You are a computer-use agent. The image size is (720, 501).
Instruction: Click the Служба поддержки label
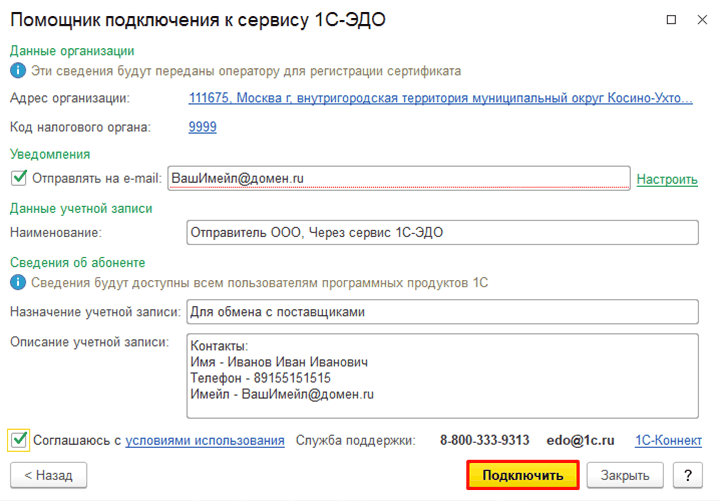click(x=355, y=440)
